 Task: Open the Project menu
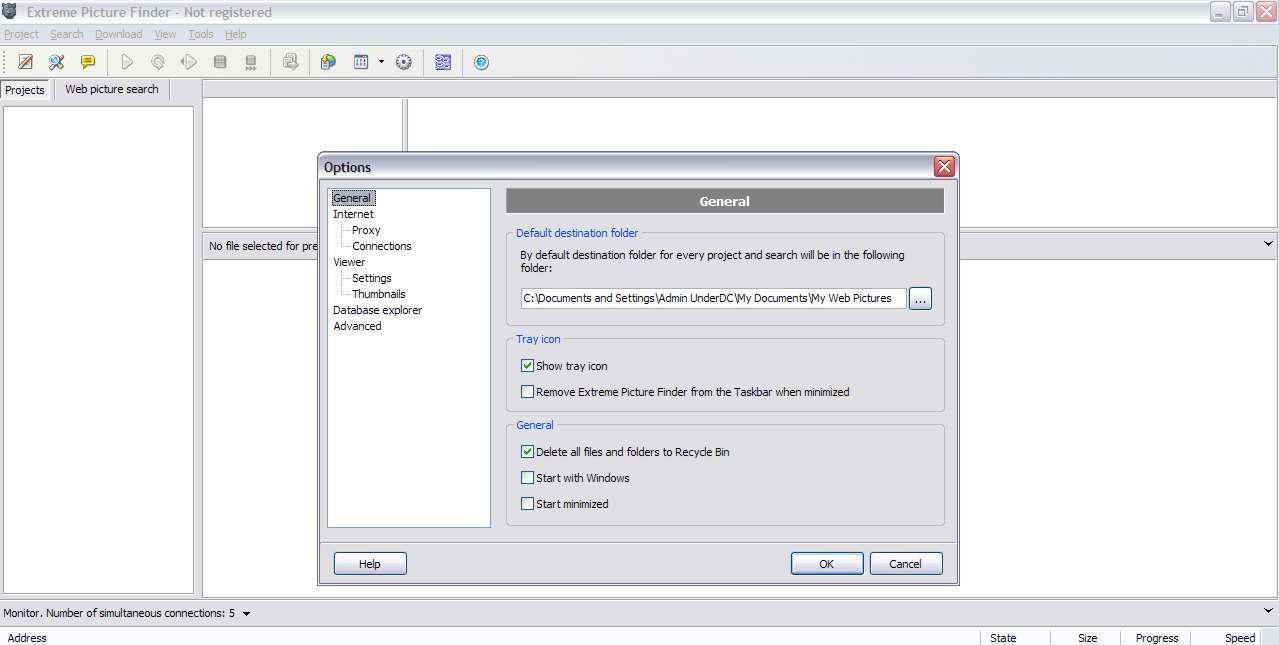click(21, 34)
